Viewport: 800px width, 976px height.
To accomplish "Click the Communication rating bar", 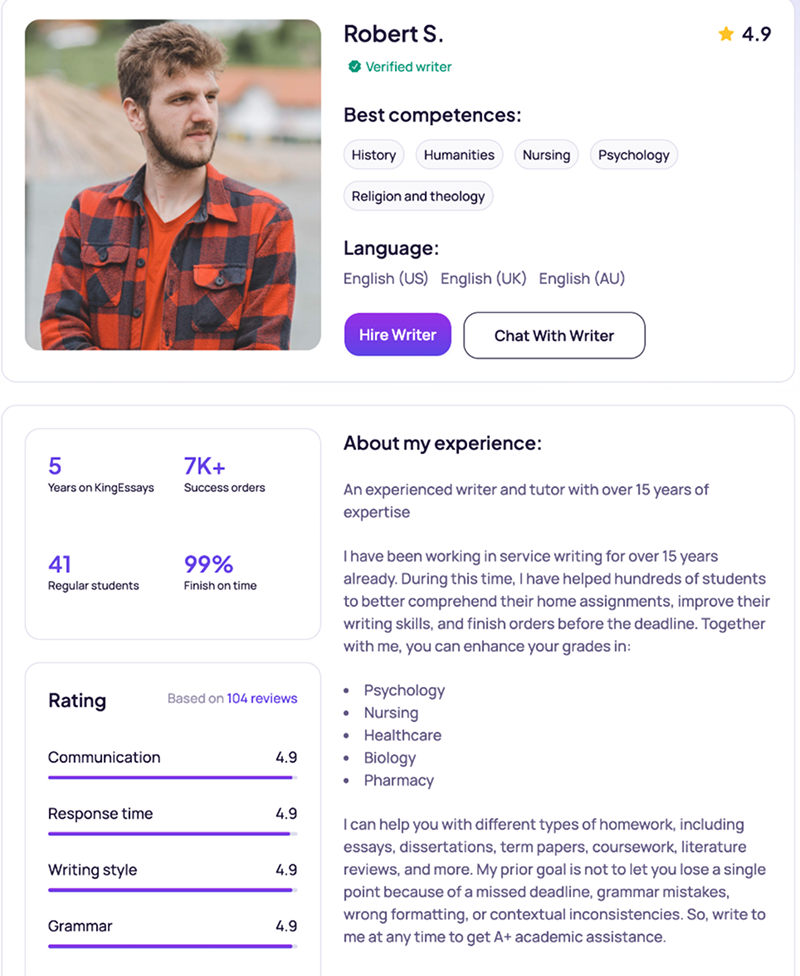I will 172,777.
